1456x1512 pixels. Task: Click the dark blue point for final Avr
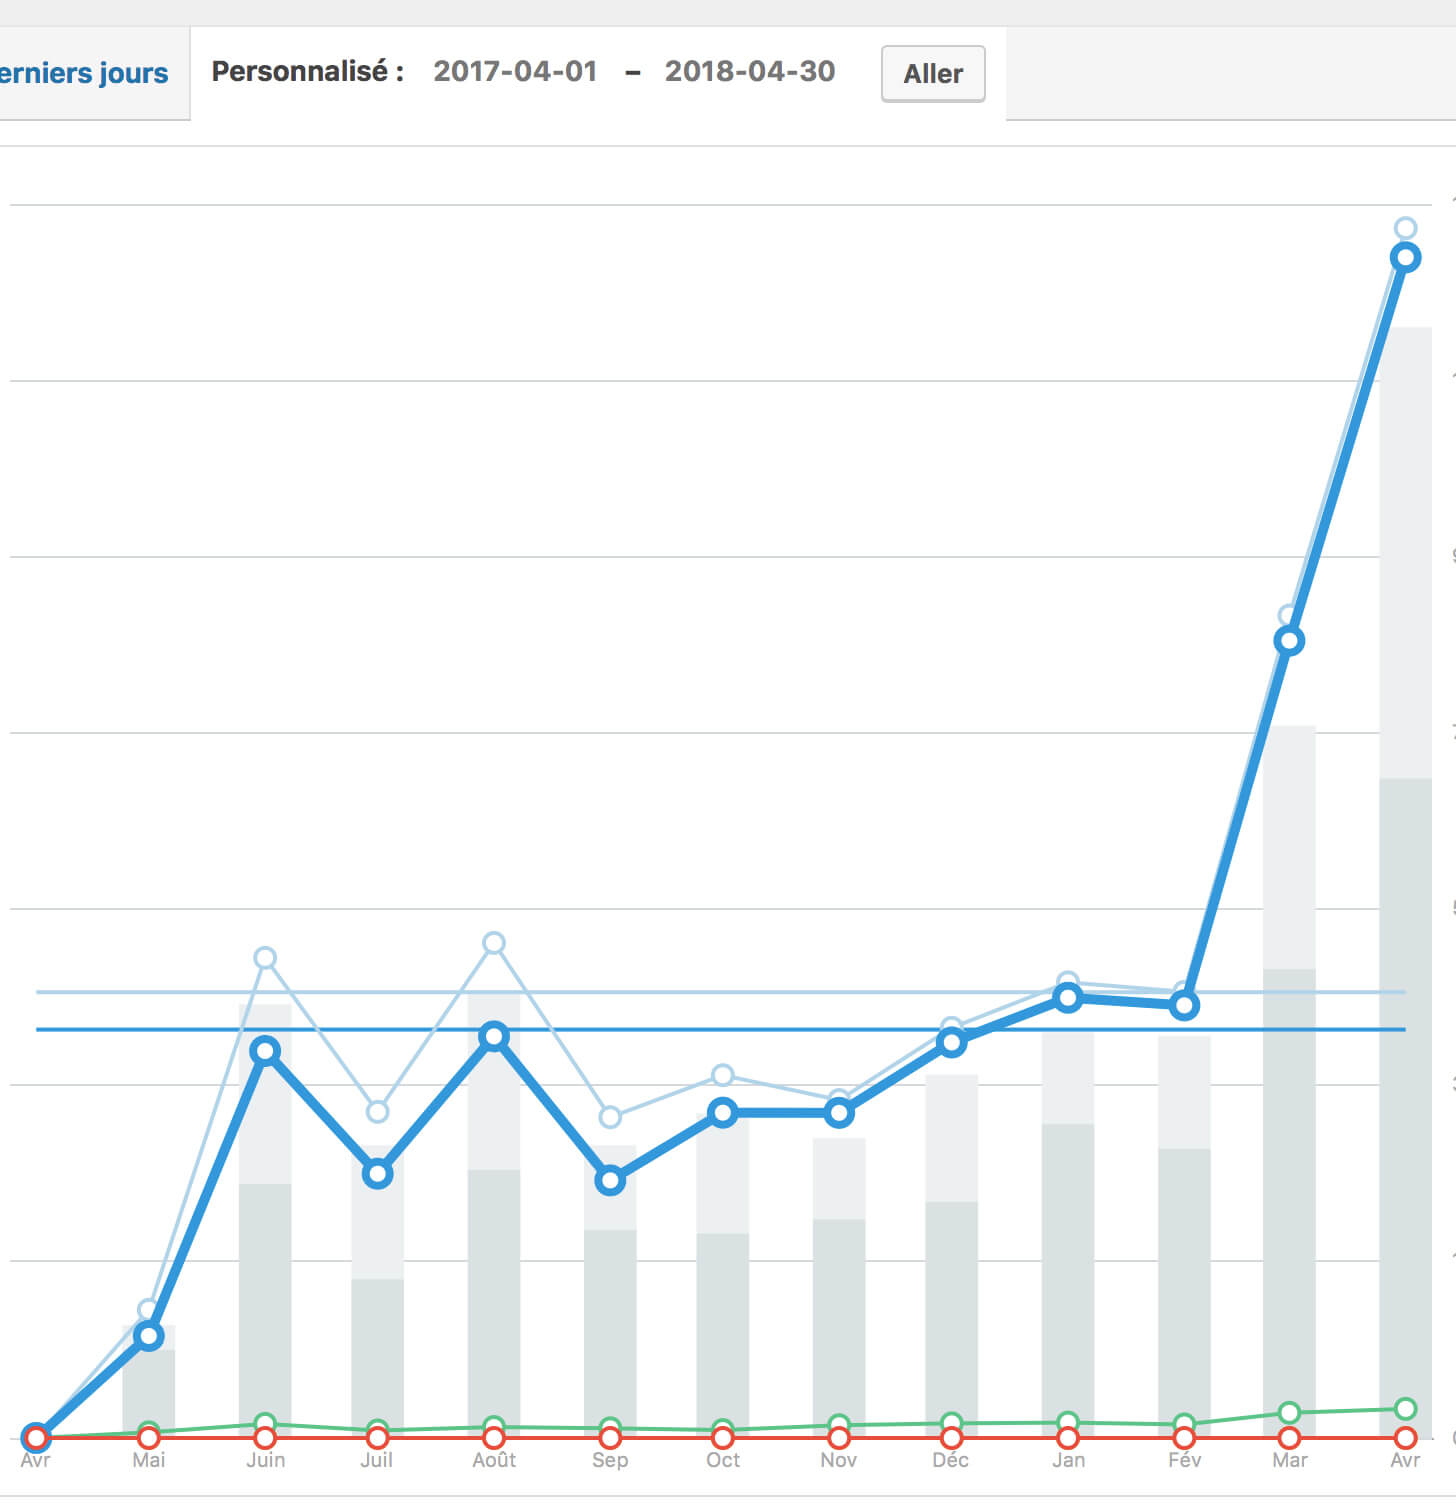(x=1405, y=258)
